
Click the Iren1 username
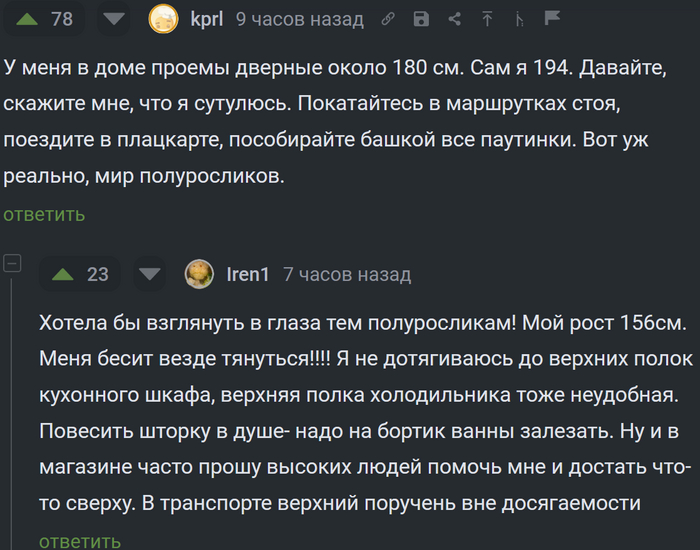pos(248,274)
